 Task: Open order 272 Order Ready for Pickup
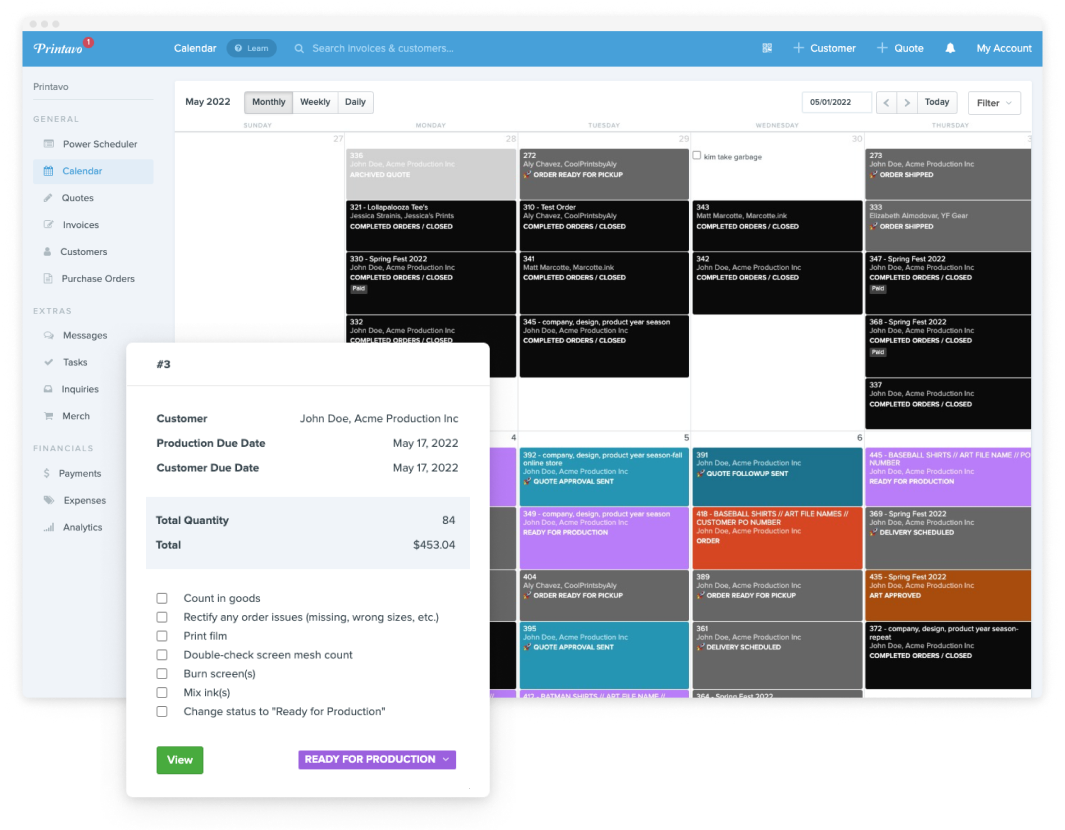tap(604, 174)
